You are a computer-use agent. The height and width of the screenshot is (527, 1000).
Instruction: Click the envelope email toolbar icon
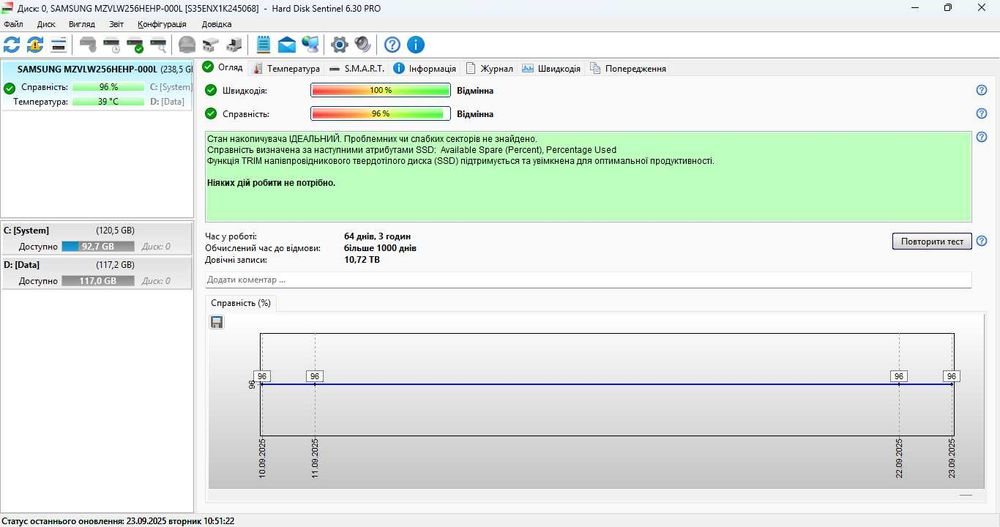pos(287,45)
